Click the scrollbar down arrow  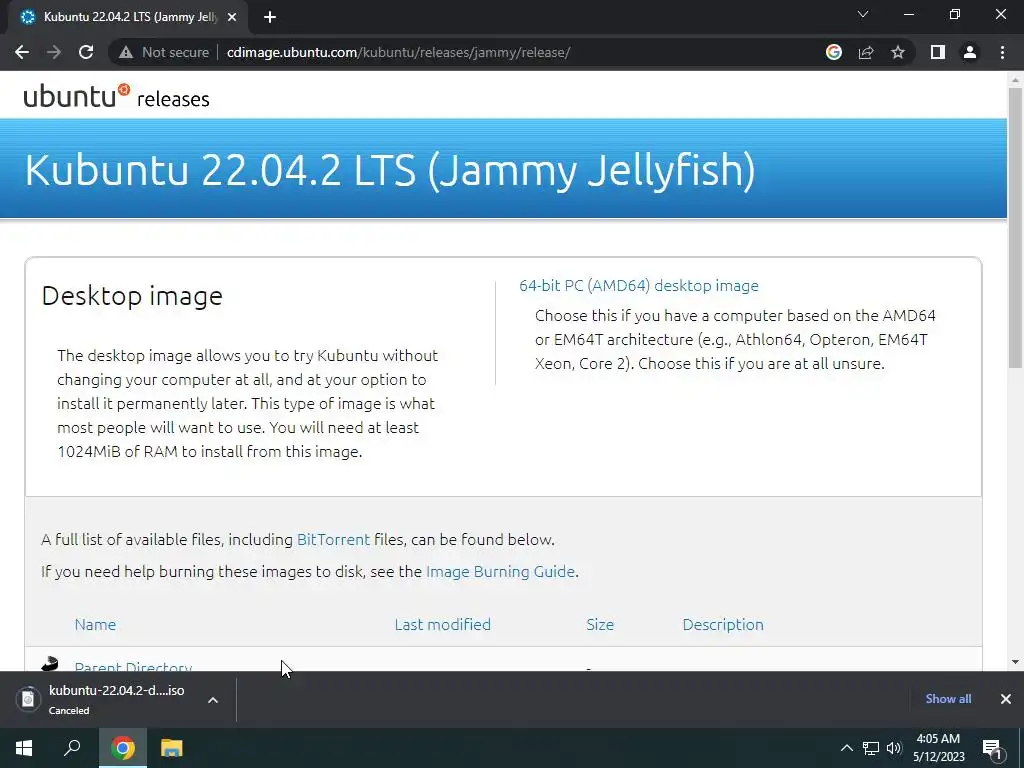(x=1015, y=662)
